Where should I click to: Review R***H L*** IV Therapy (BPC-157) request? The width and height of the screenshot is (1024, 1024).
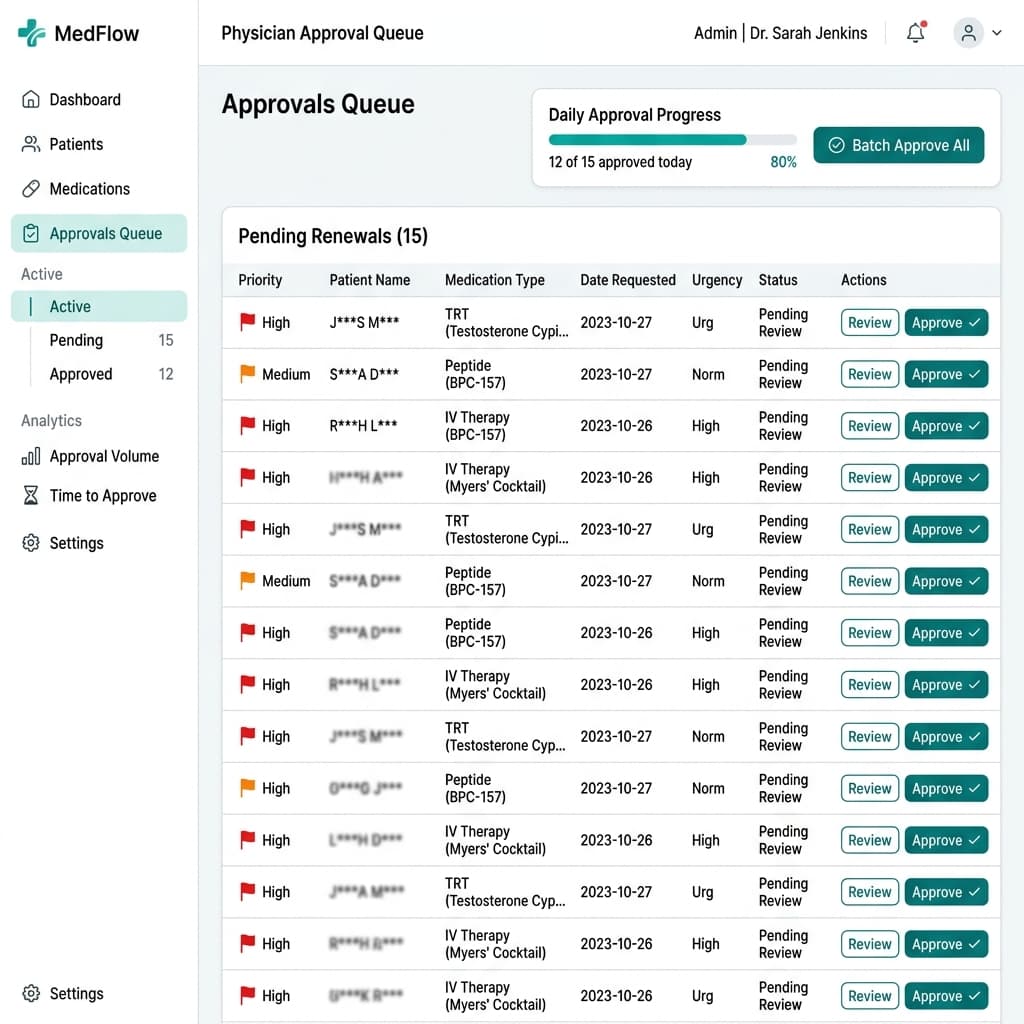[x=869, y=426]
